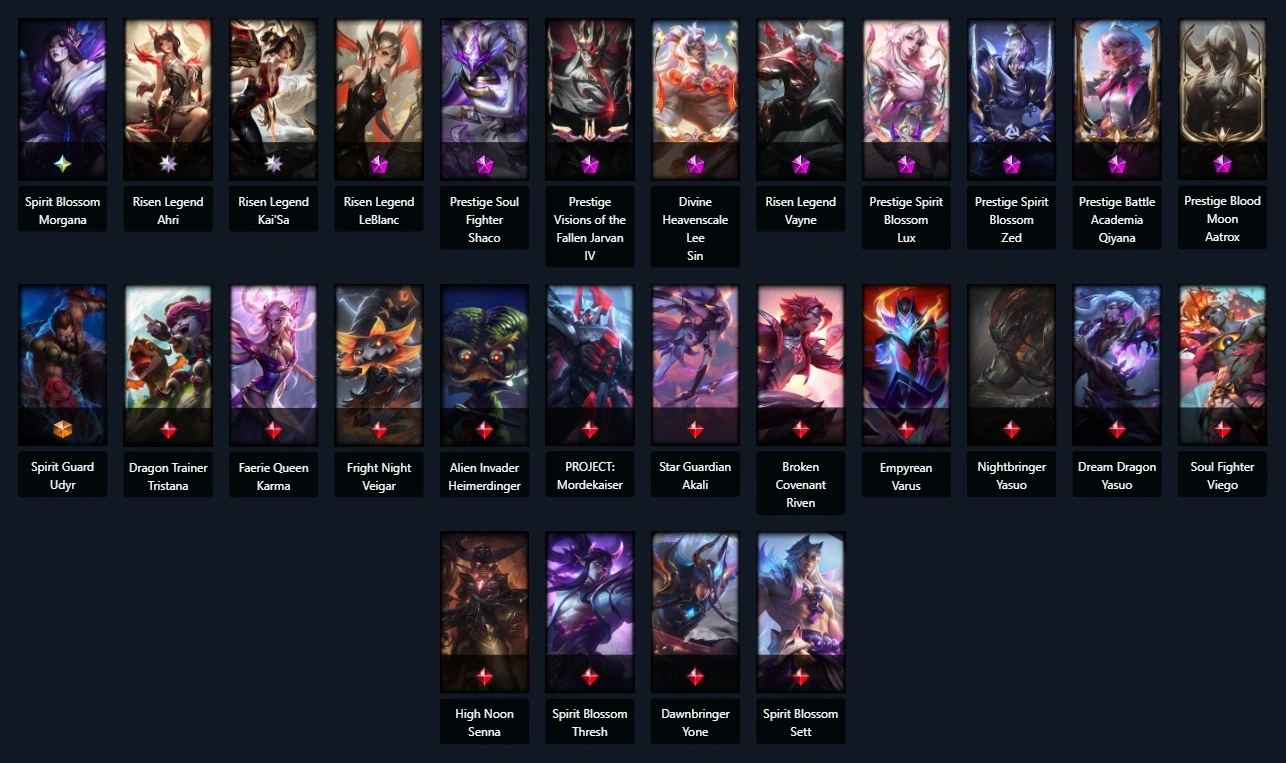Image resolution: width=1286 pixels, height=763 pixels.
Task: Click the Prestige Soul Fighter Shaco label
Action: (x=484, y=220)
